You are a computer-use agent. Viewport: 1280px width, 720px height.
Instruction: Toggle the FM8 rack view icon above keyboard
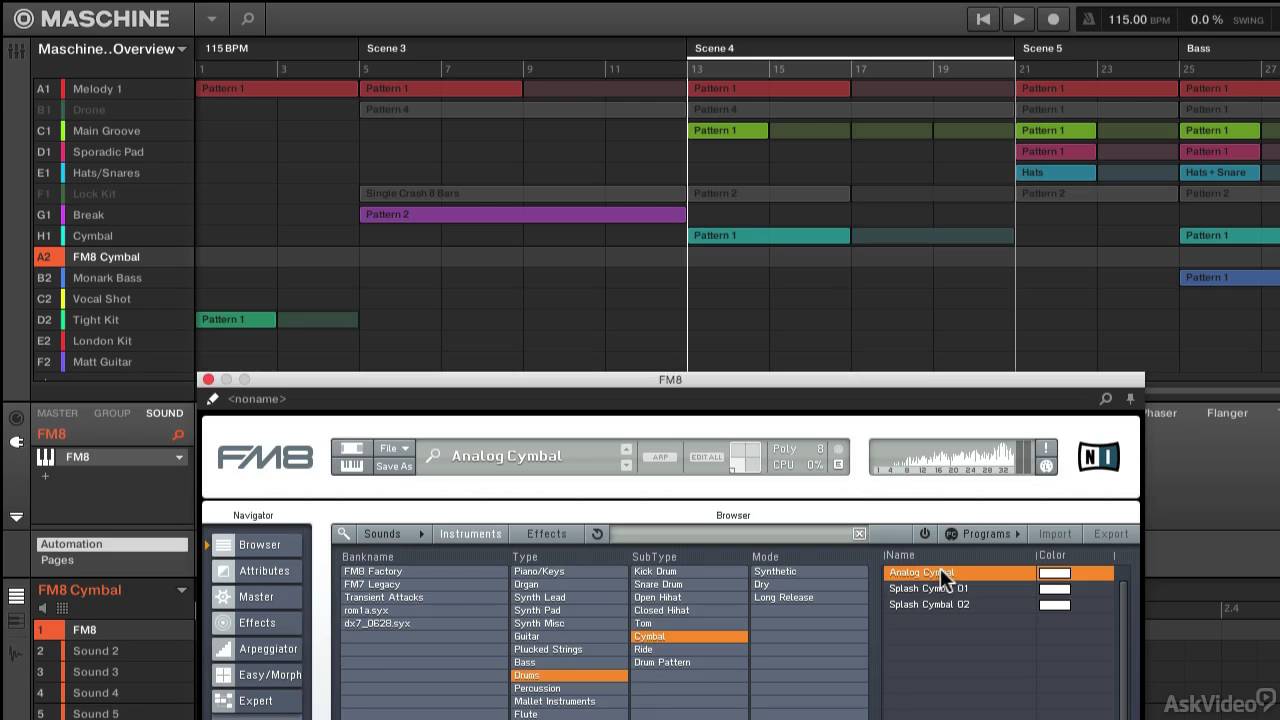pos(352,448)
